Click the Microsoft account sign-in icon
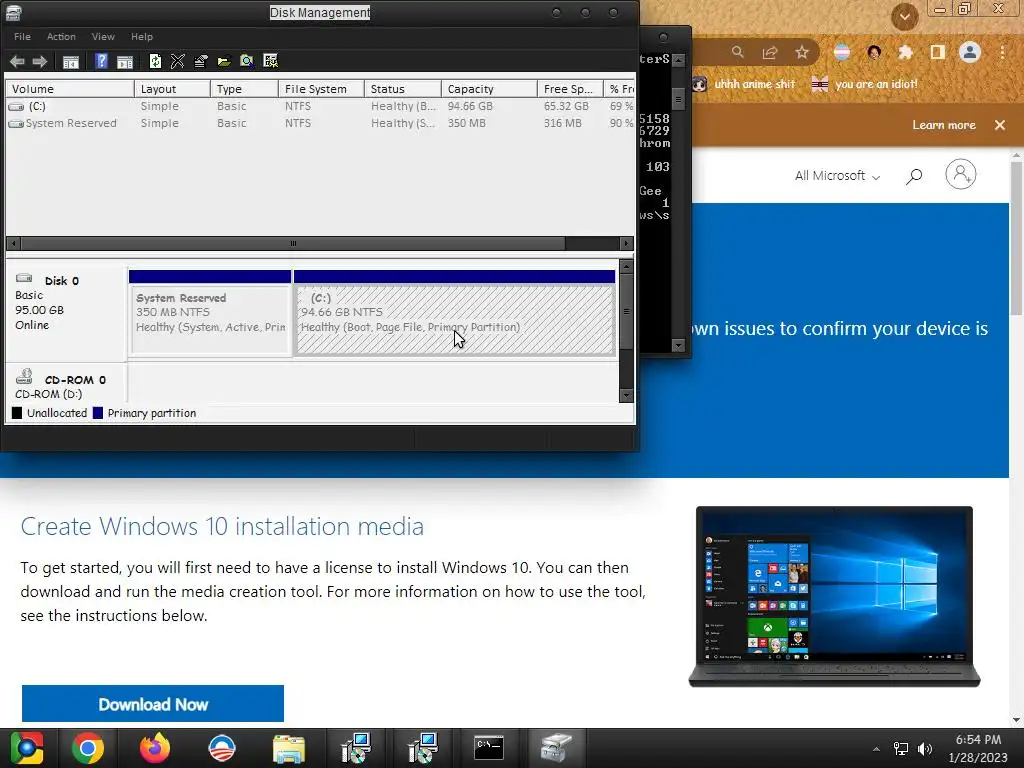The width and height of the screenshot is (1024, 768). coord(961,174)
